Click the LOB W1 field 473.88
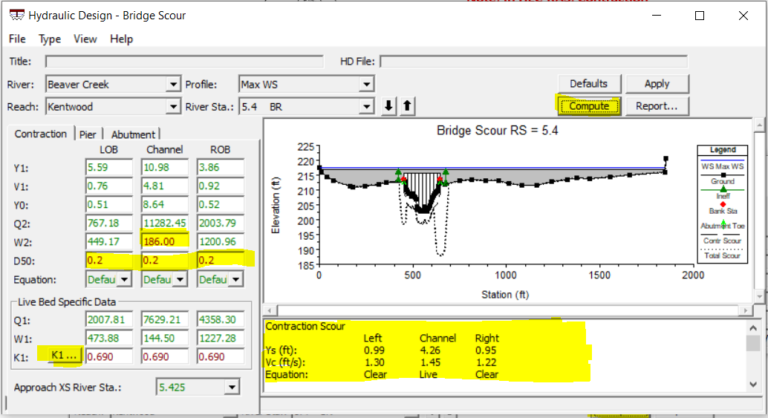 coord(109,338)
